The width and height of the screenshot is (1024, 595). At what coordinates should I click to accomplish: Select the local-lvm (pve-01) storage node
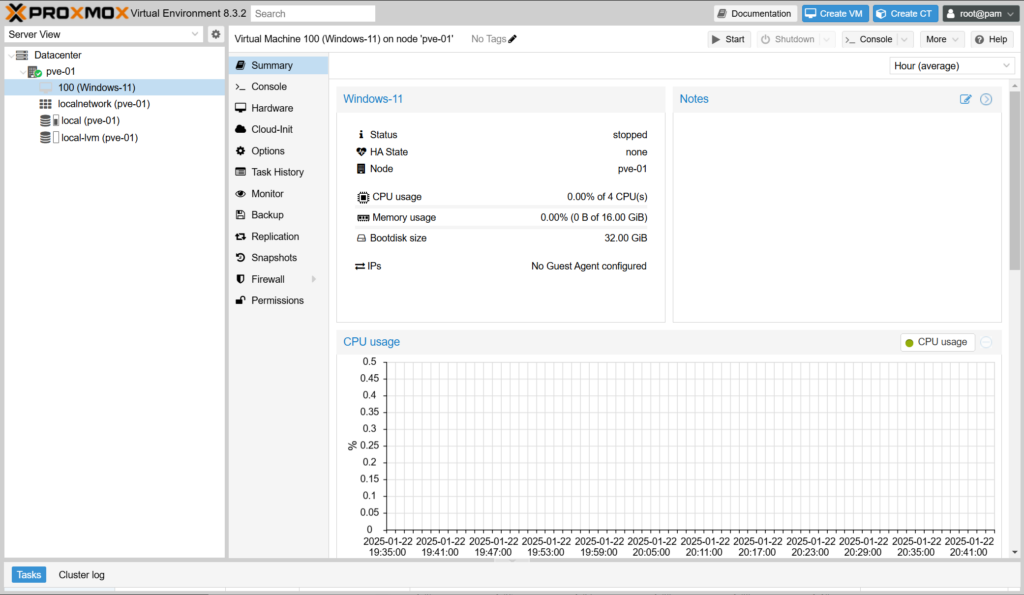[98, 138]
